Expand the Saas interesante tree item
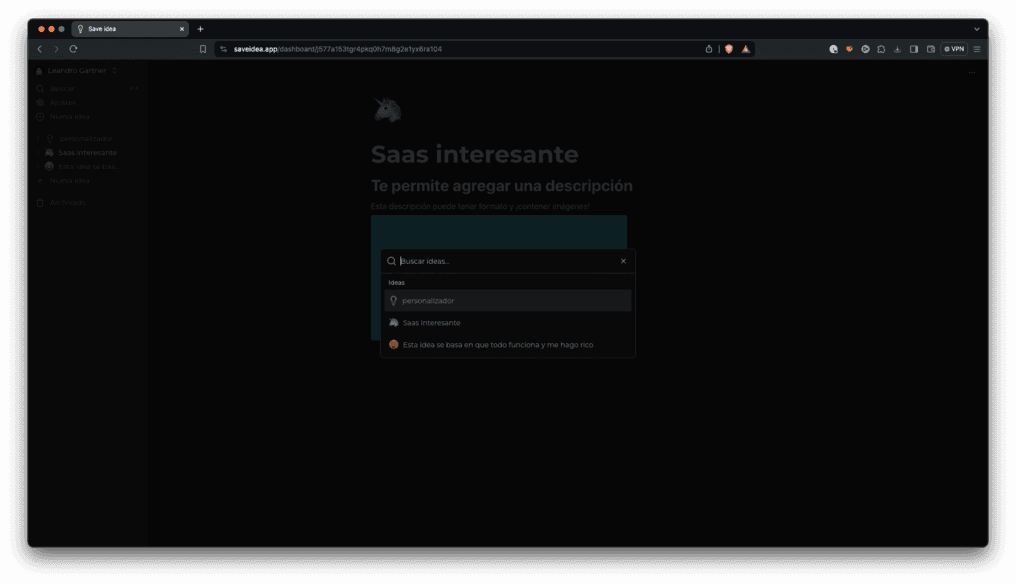This screenshot has height=584, width=1016. [x=38, y=152]
